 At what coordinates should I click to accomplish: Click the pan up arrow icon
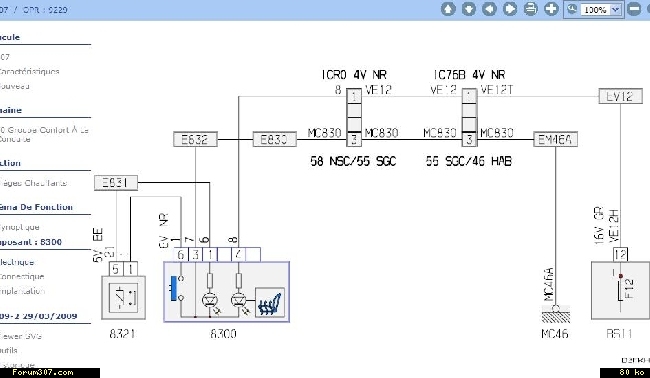[x=448, y=9]
